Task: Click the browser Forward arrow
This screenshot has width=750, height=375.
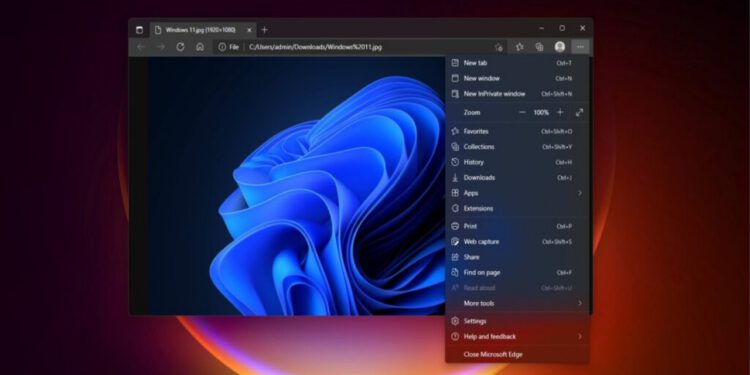Action: [x=161, y=47]
